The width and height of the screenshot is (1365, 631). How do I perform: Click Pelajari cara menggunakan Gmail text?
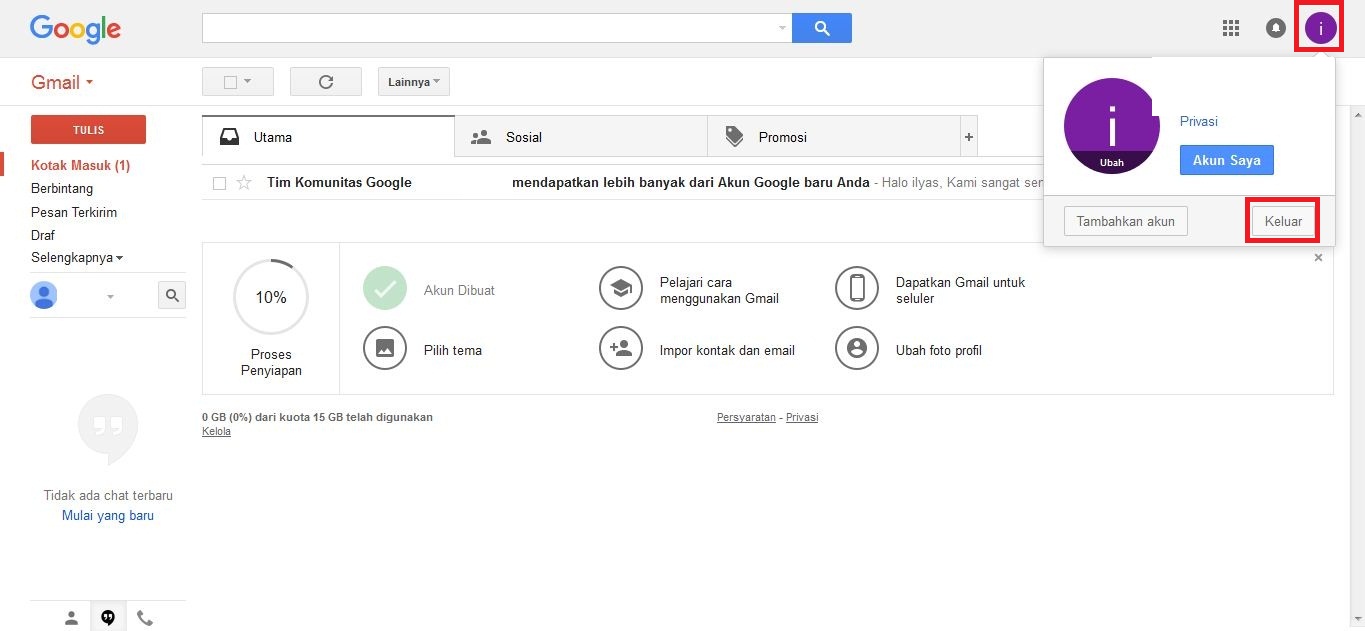coord(719,290)
